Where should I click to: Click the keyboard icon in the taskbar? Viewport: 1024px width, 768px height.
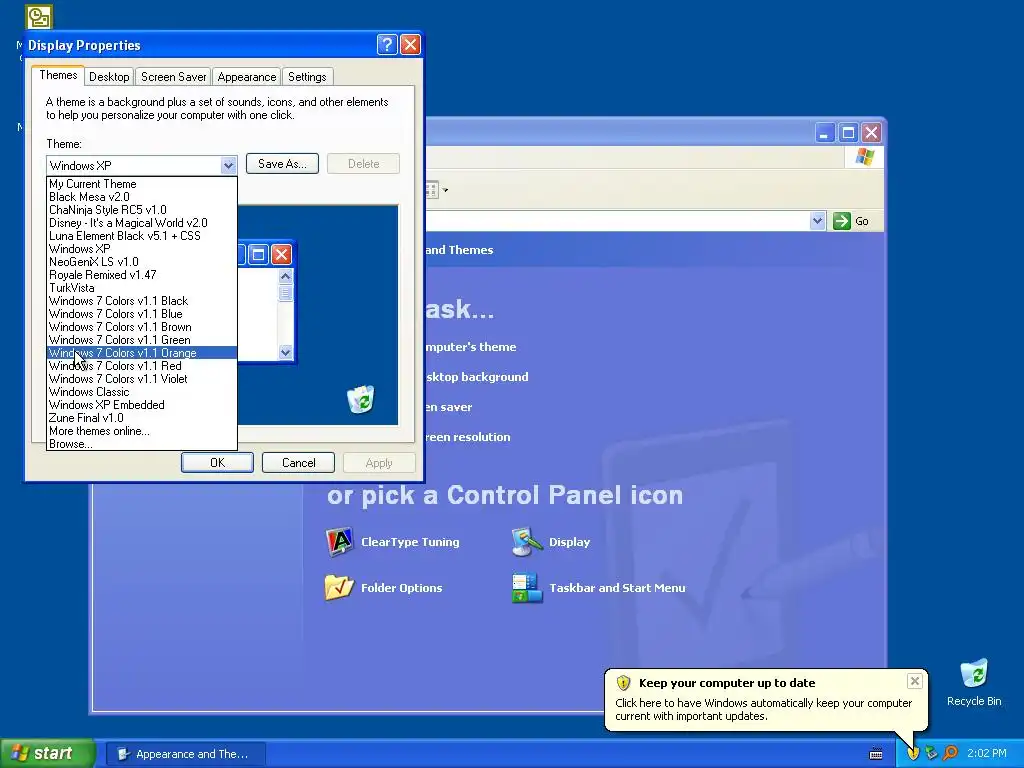point(876,754)
